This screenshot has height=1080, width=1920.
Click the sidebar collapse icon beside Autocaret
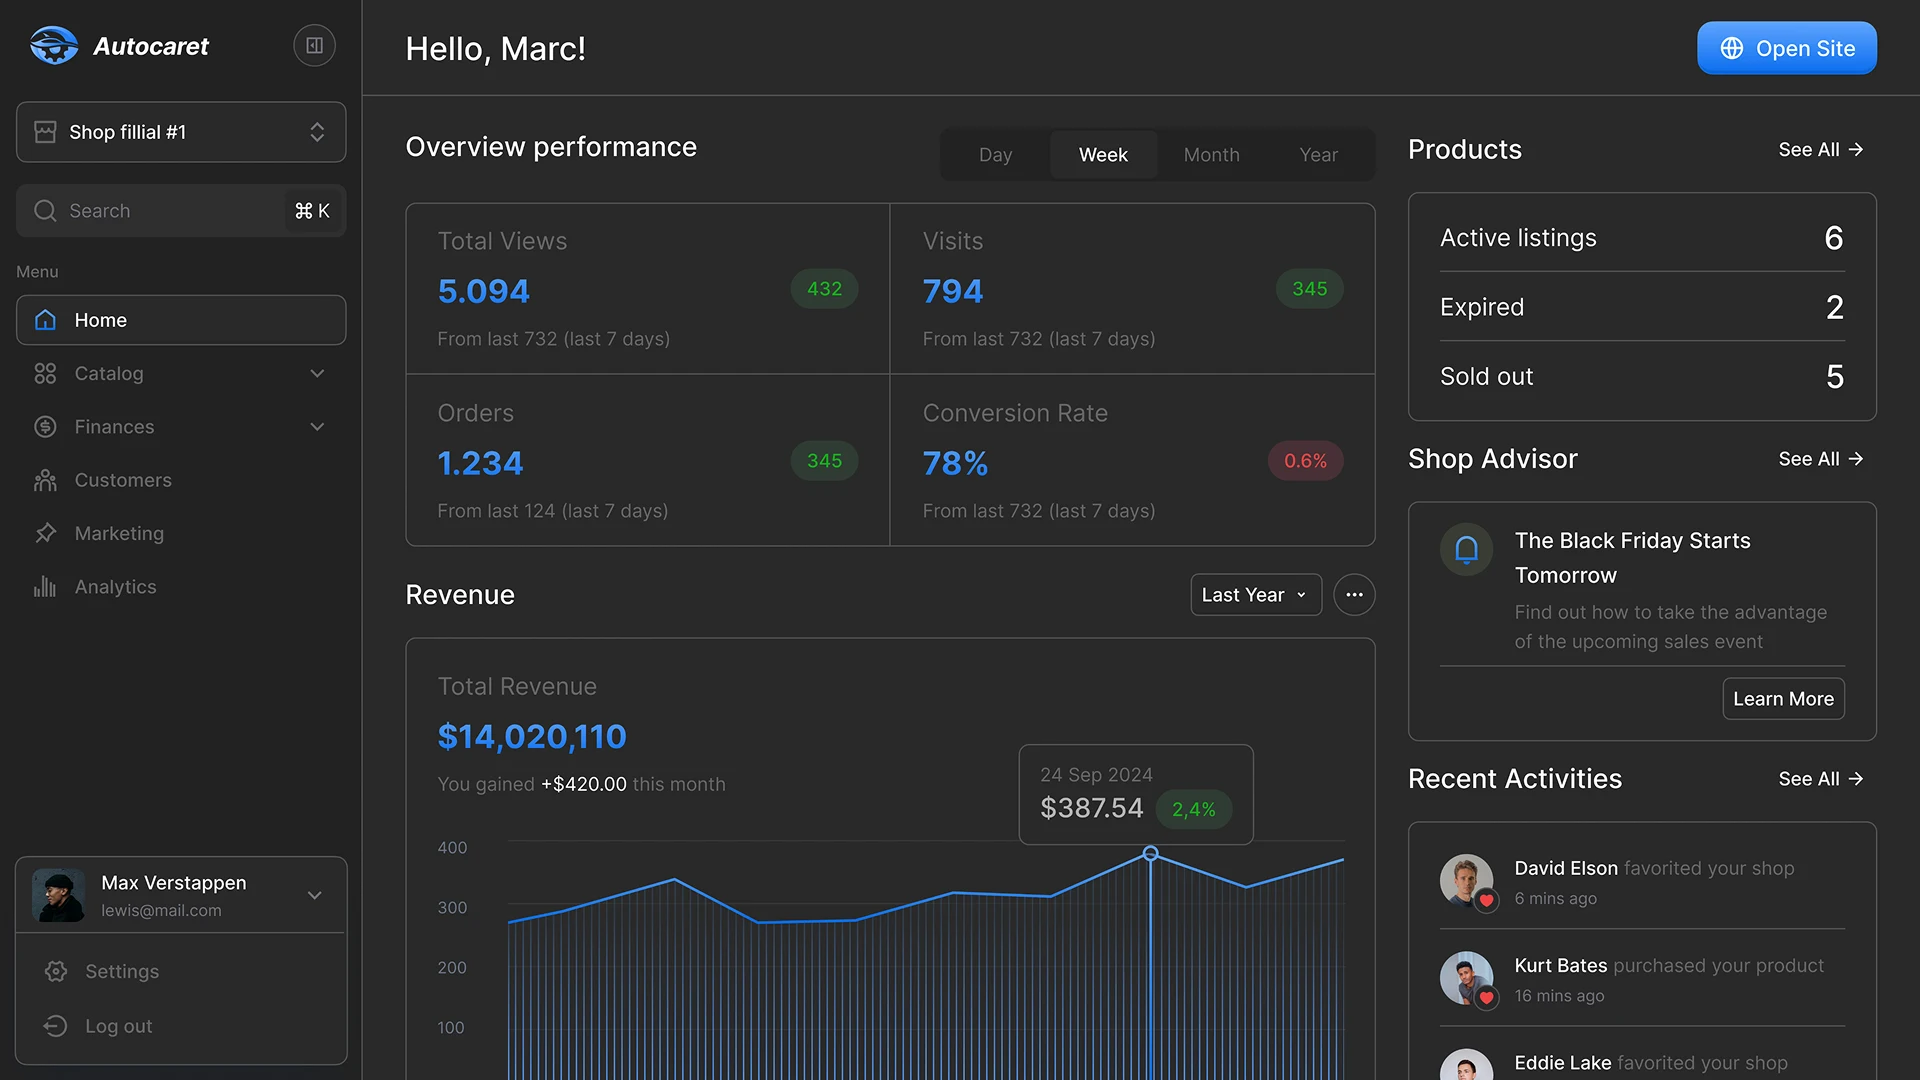tap(313, 45)
